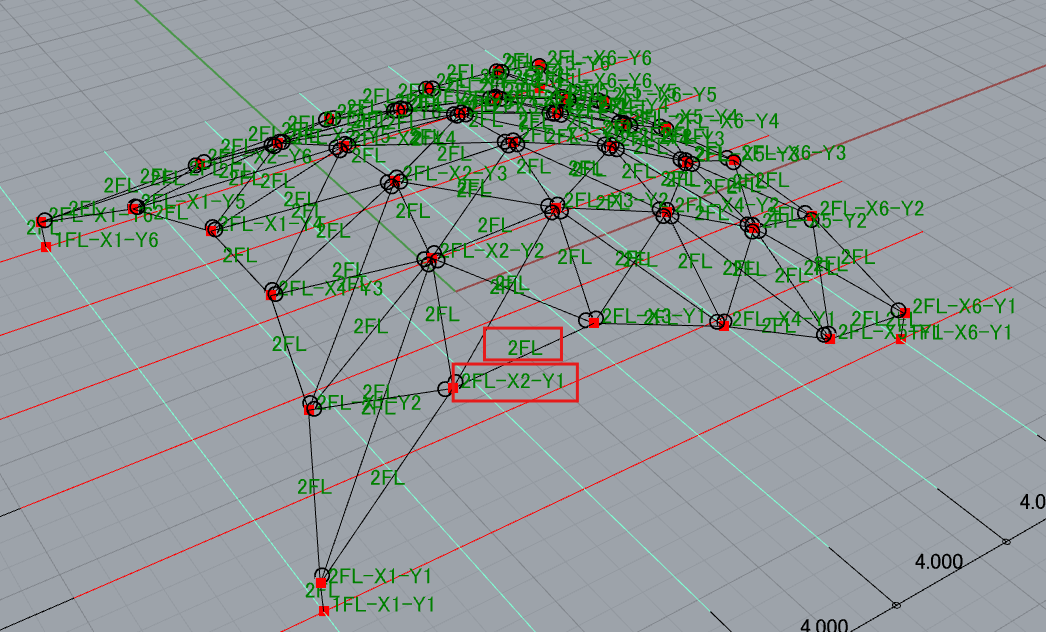Viewport: 1046px width, 632px height.
Task: Select the red node left of 2FL-X4-Y1 label
Action: (x=724, y=326)
